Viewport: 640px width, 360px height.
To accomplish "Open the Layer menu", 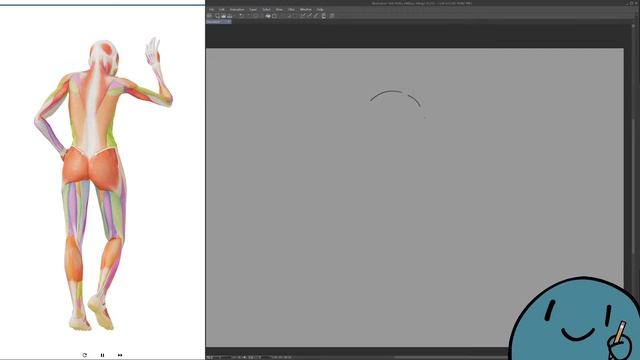I will pos(253,9).
